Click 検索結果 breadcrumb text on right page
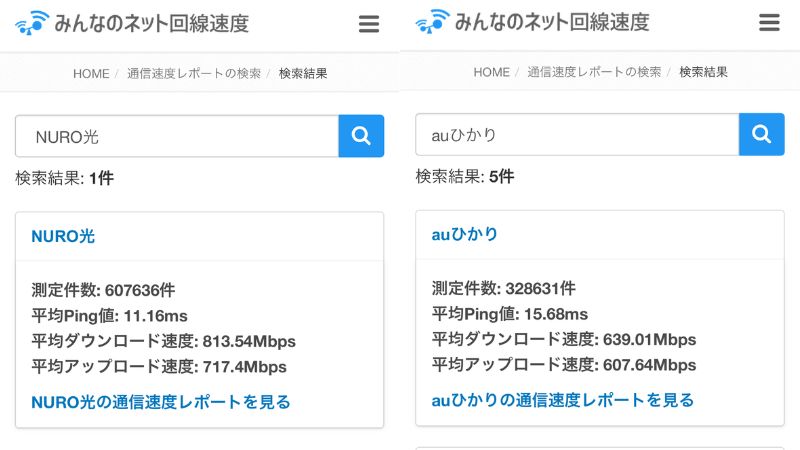The height and width of the screenshot is (450, 800). pyautogui.click(x=704, y=72)
